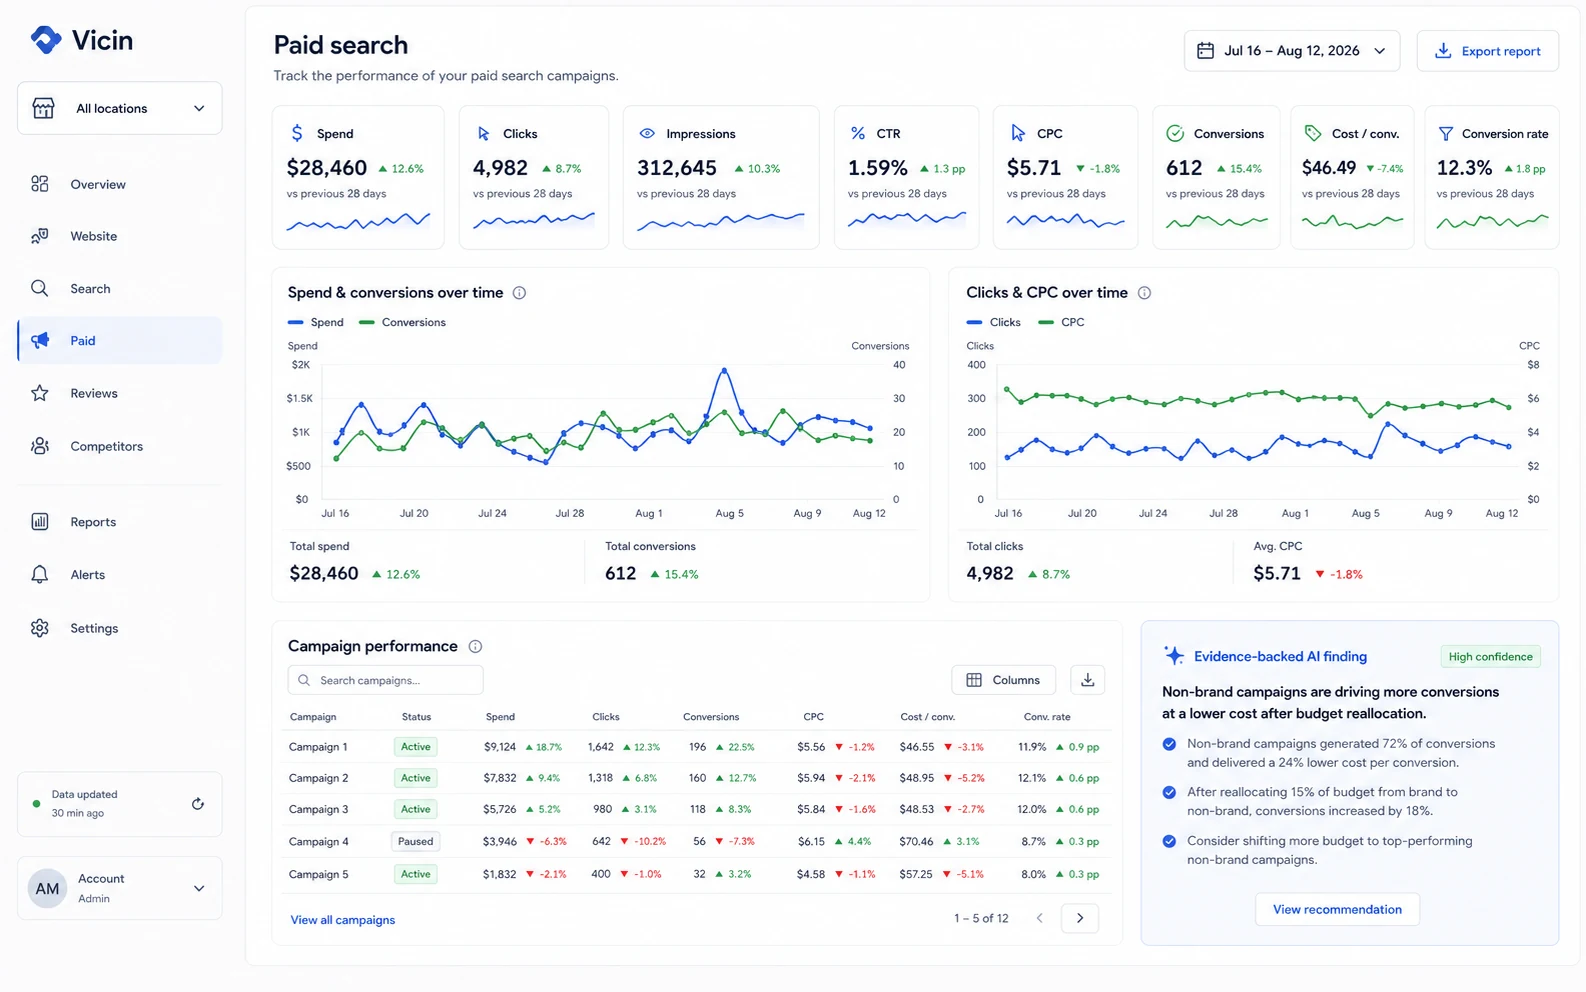Open the Columns selector
The width and height of the screenshot is (1586, 992).
1004,680
